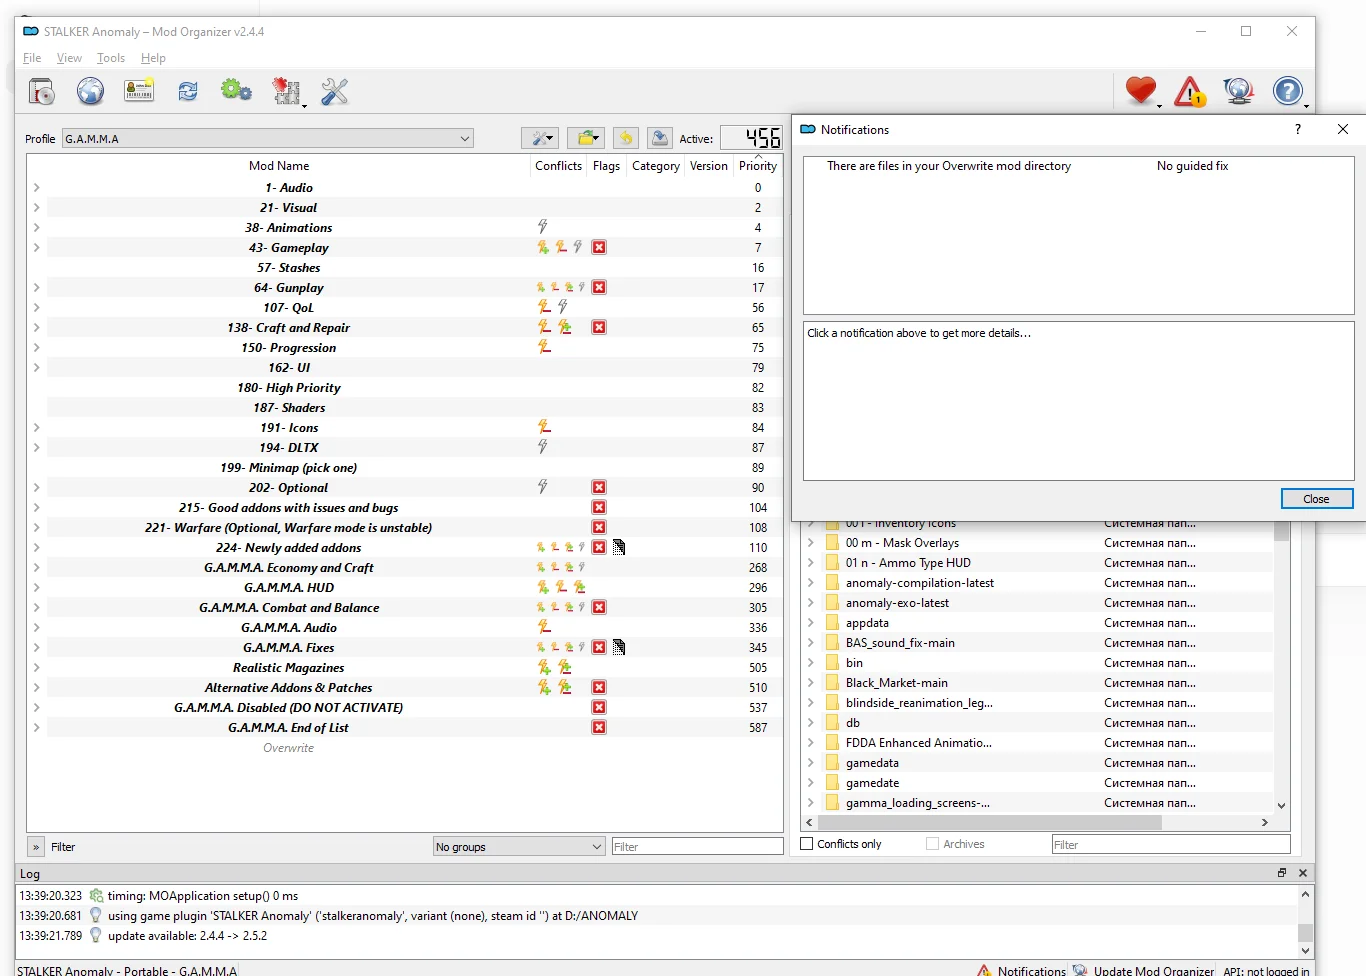Image resolution: width=1366 pixels, height=976 pixels.
Task: Expand the 138- Craft and Repair separator
Action: [x=37, y=327]
